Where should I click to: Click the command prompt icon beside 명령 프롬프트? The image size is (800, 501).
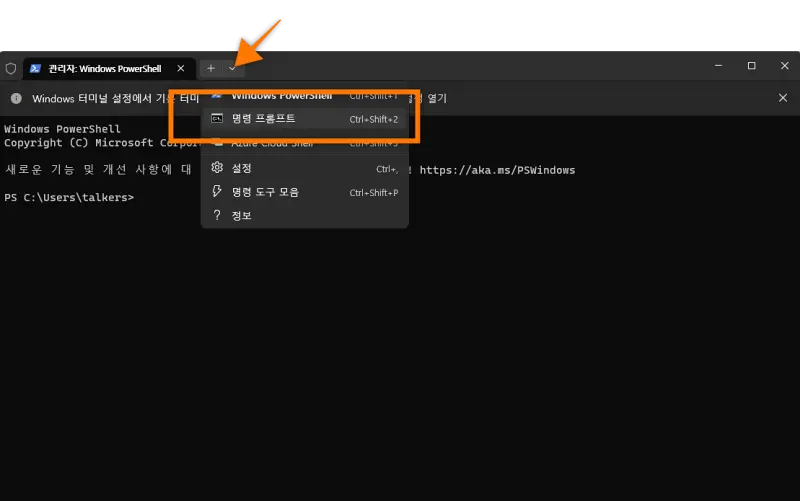[x=217, y=118]
